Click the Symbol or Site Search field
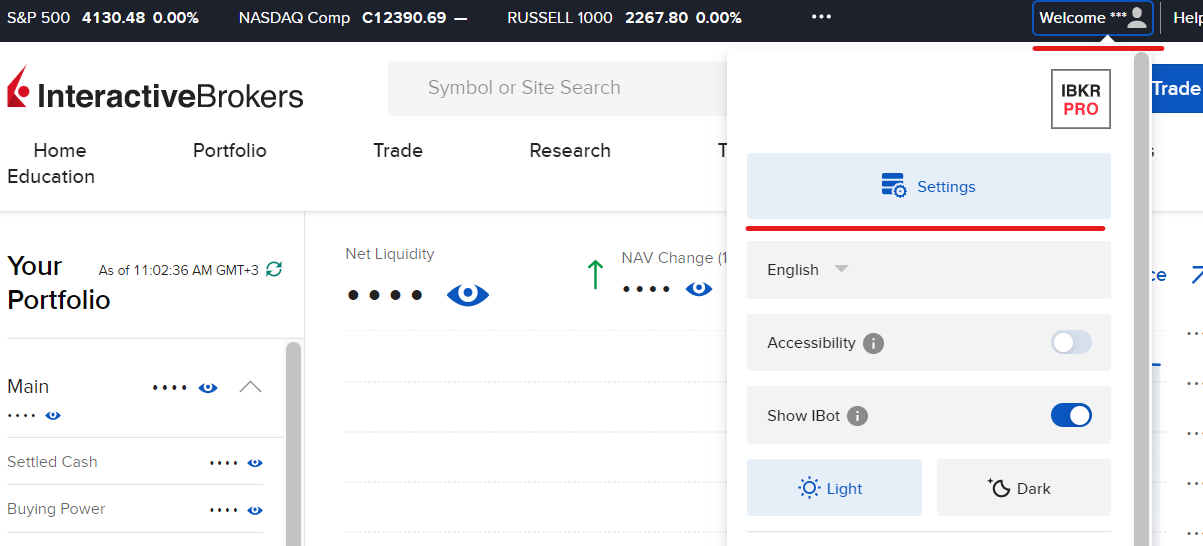1203x546 pixels. click(x=556, y=88)
